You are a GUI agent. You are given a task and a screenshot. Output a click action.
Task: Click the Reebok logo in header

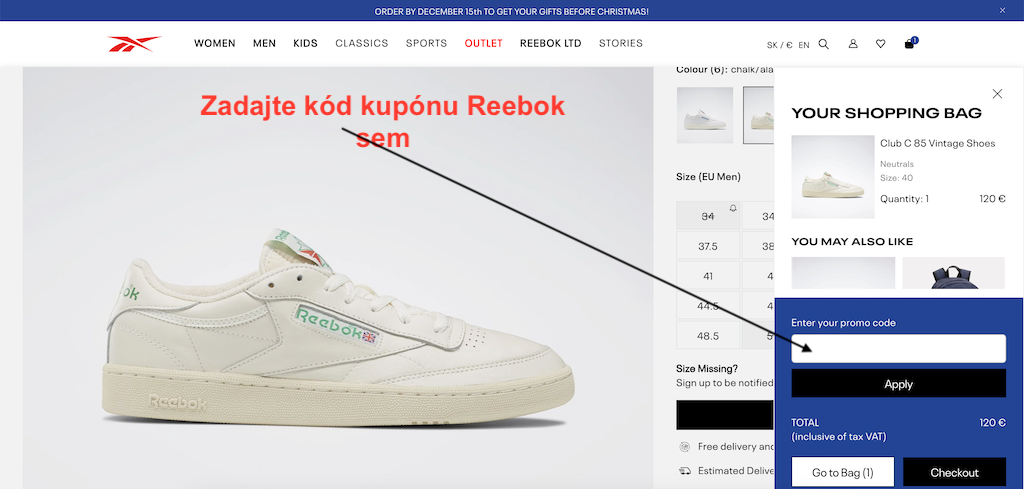click(135, 44)
